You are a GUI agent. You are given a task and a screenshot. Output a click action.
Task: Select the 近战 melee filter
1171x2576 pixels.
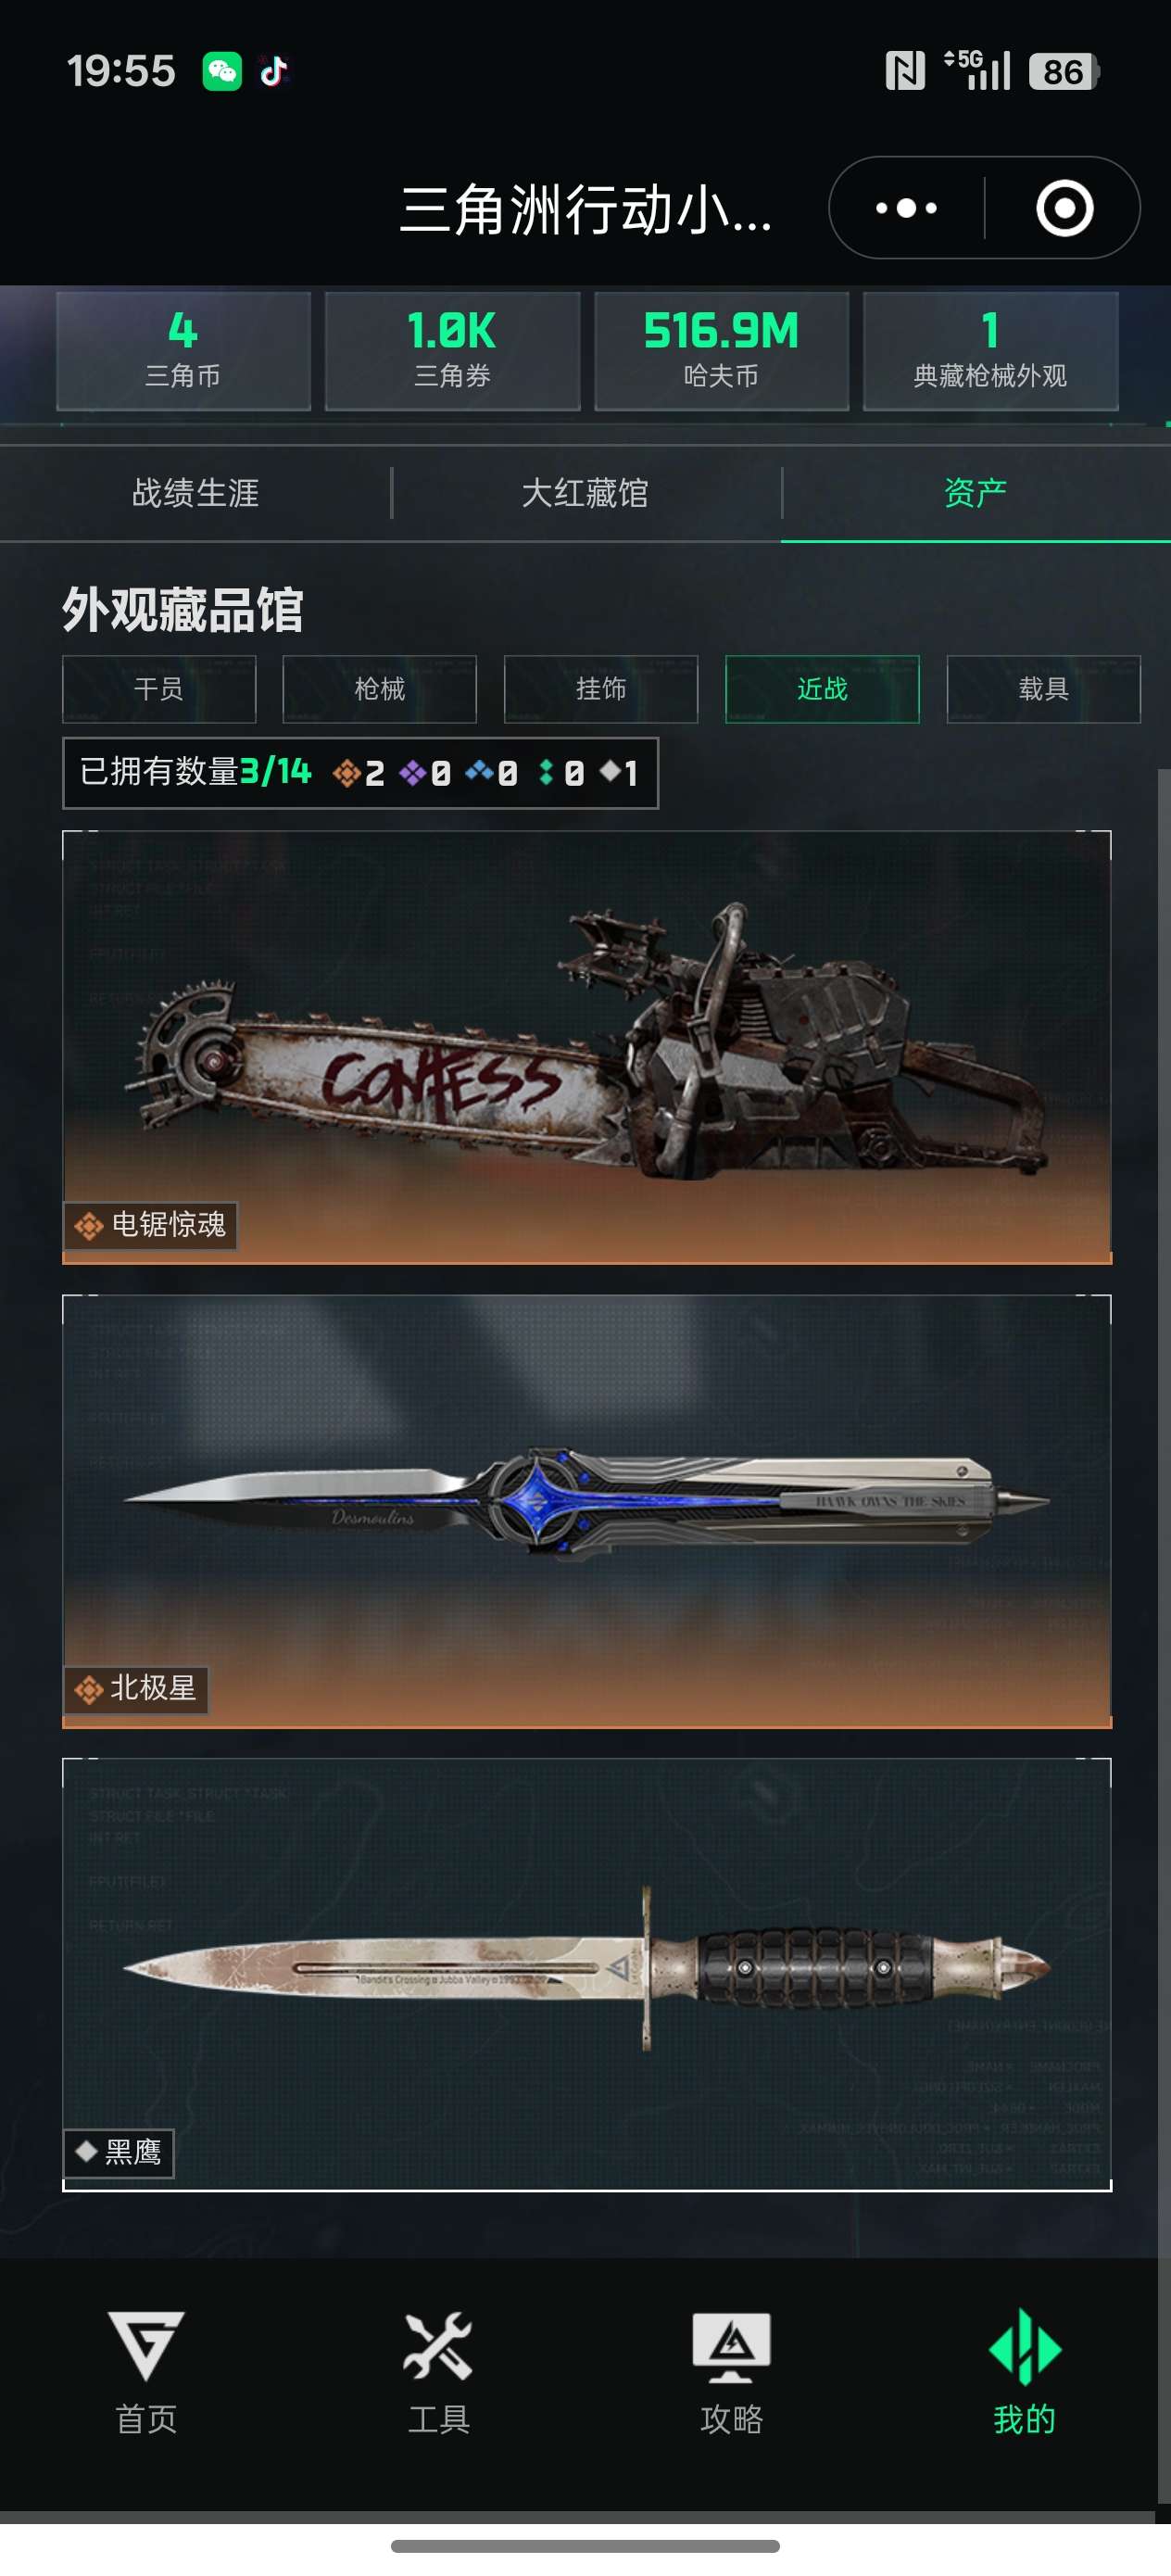point(822,689)
